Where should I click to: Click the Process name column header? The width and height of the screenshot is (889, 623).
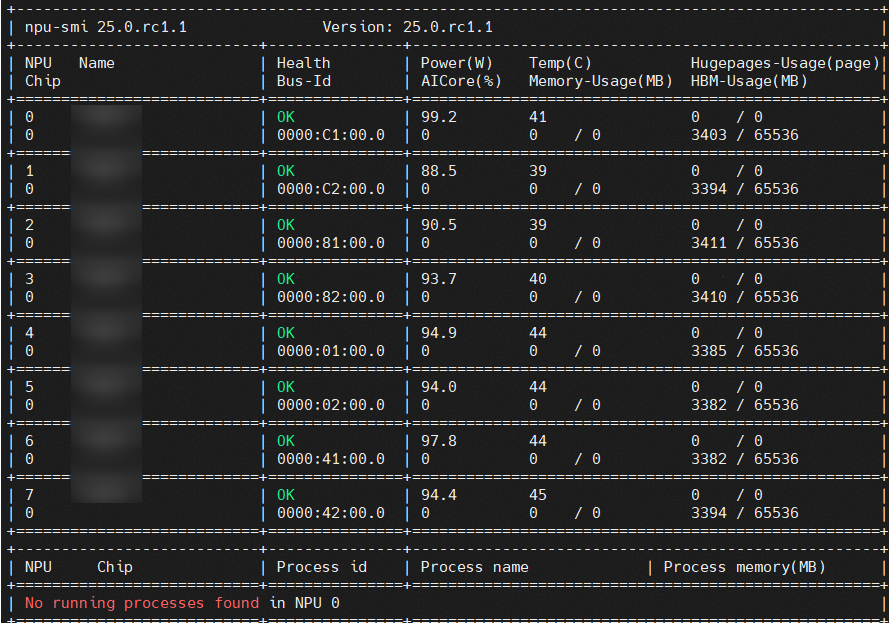point(474,567)
